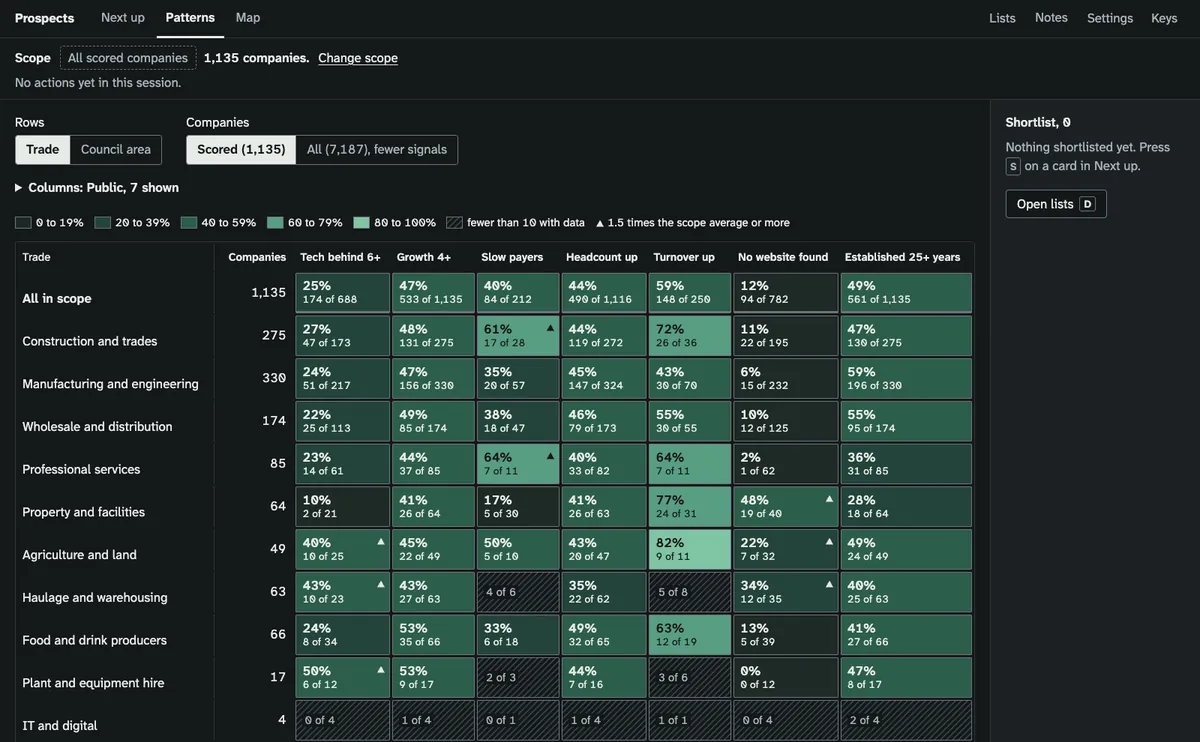This screenshot has width=1200, height=742.
Task: Open Property Turnover up 77% cell
Action: tap(690, 507)
